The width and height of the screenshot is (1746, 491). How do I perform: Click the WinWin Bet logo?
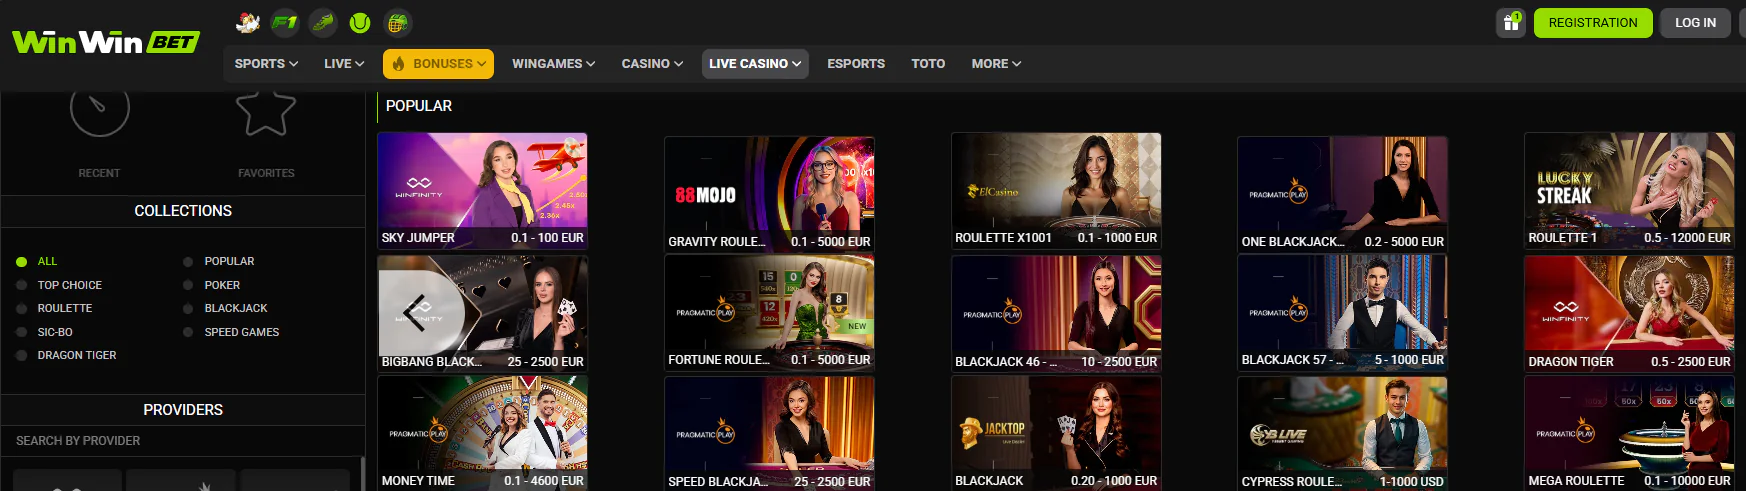pyautogui.click(x=105, y=42)
